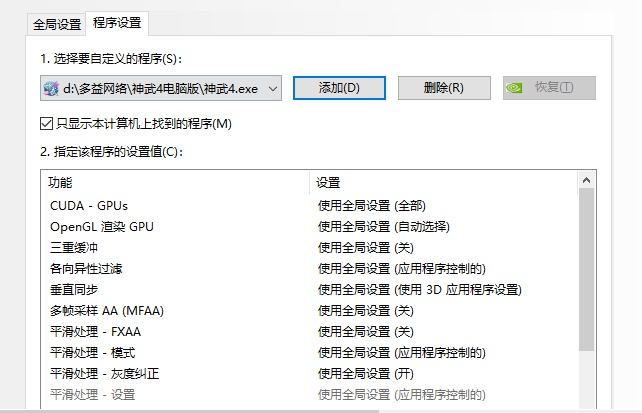Screen dimensions: 642x413
Task: Click setting value for 三重缓冲
Action: pos(366,248)
